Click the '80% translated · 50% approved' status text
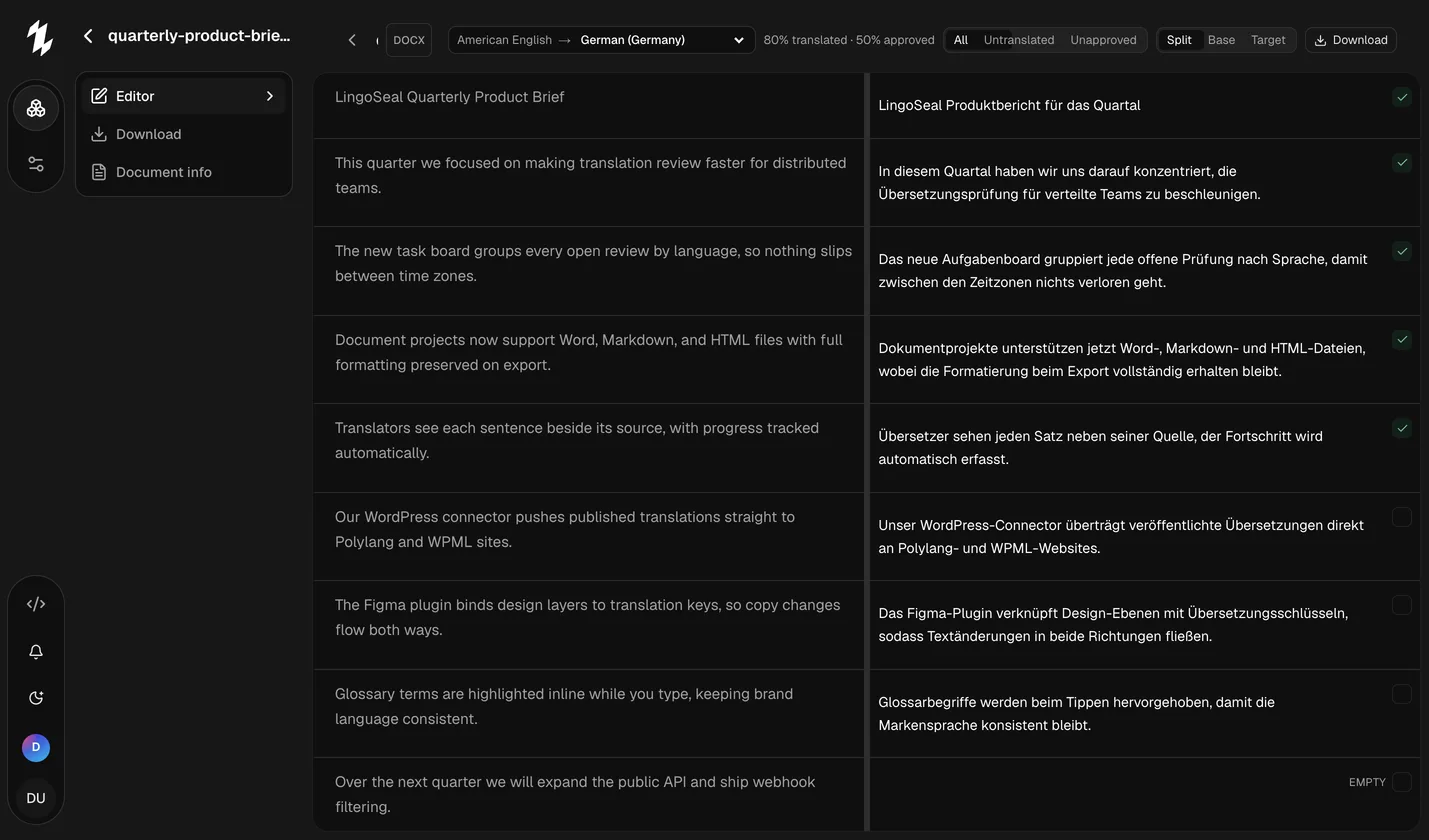 pyautogui.click(x=849, y=40)
